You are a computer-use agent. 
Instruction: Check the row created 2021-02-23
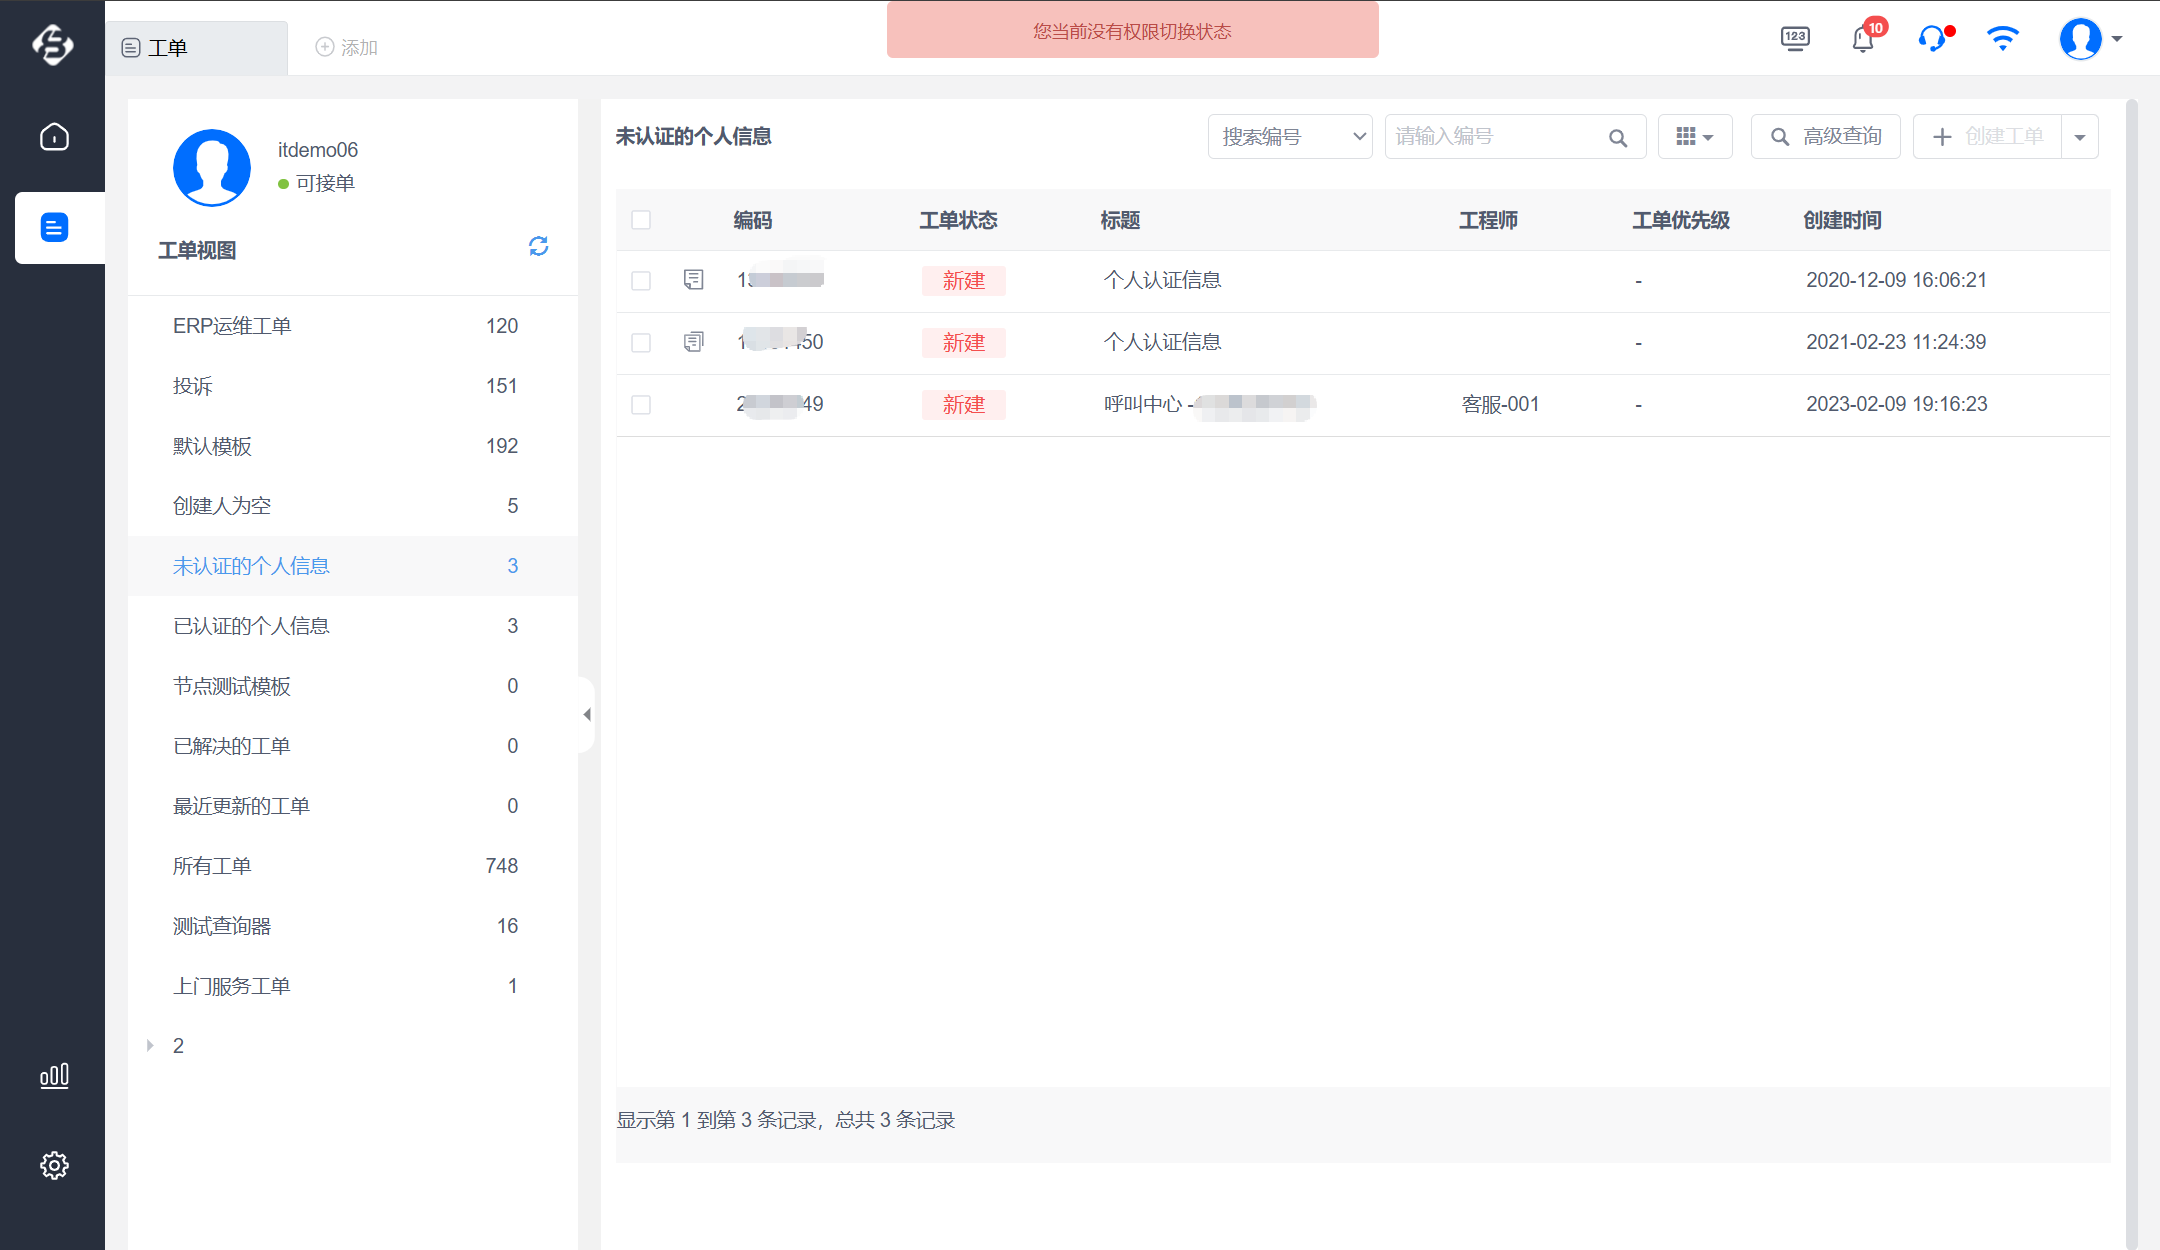click(641, 343)
